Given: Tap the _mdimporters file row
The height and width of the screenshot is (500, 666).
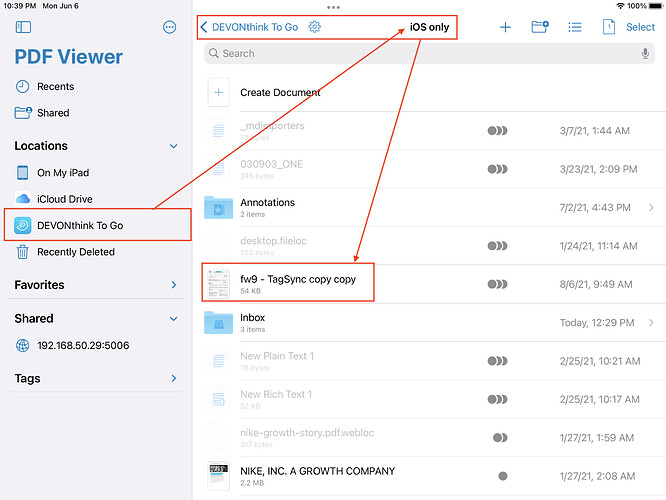Looking at the screenshot, I should tap(429, 130).
